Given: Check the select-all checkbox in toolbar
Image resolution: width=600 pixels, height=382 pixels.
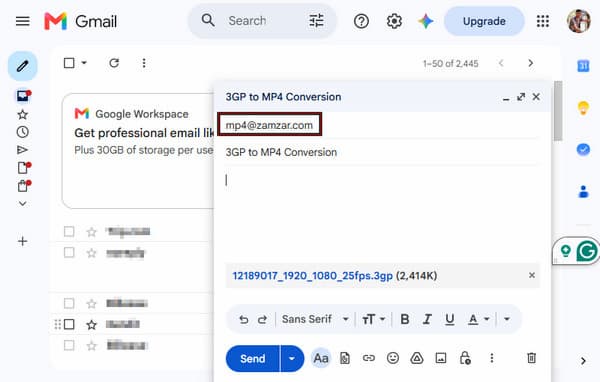Looking at the screenshot, I should tap(69, 63).
